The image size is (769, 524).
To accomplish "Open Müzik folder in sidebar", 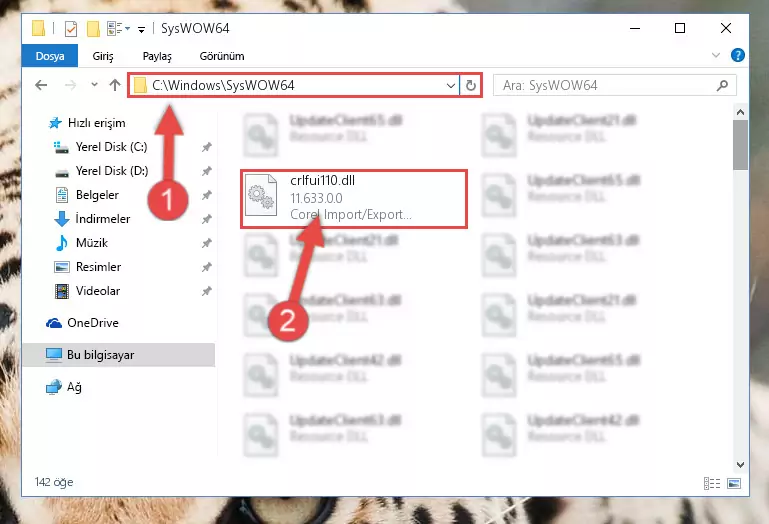I will (x=92, y=243).
